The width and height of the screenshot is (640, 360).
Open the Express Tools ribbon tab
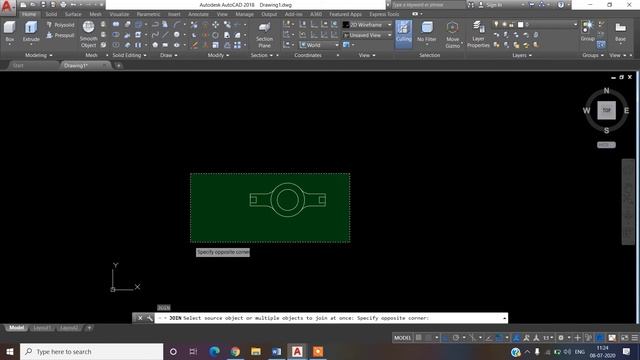pos(384,14)
